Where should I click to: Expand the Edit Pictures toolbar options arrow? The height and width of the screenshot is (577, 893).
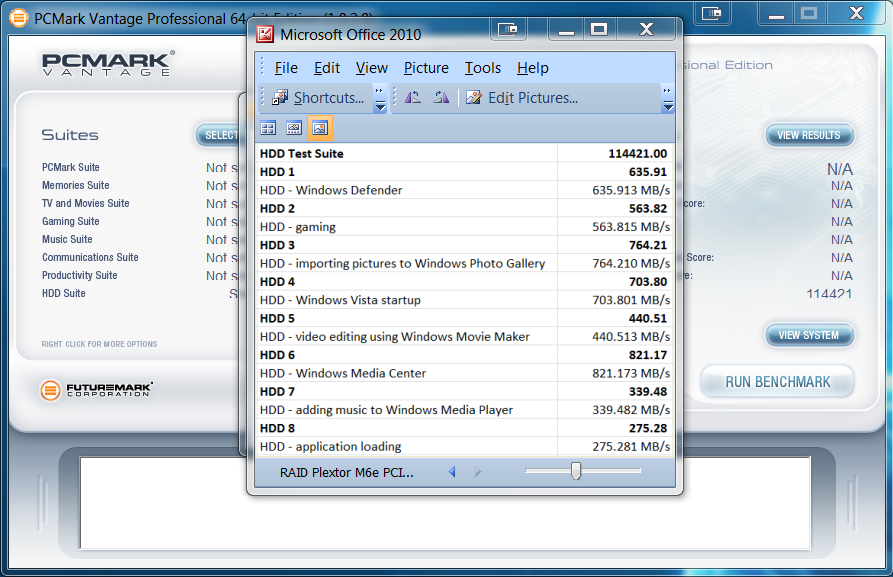click(668, 99)
